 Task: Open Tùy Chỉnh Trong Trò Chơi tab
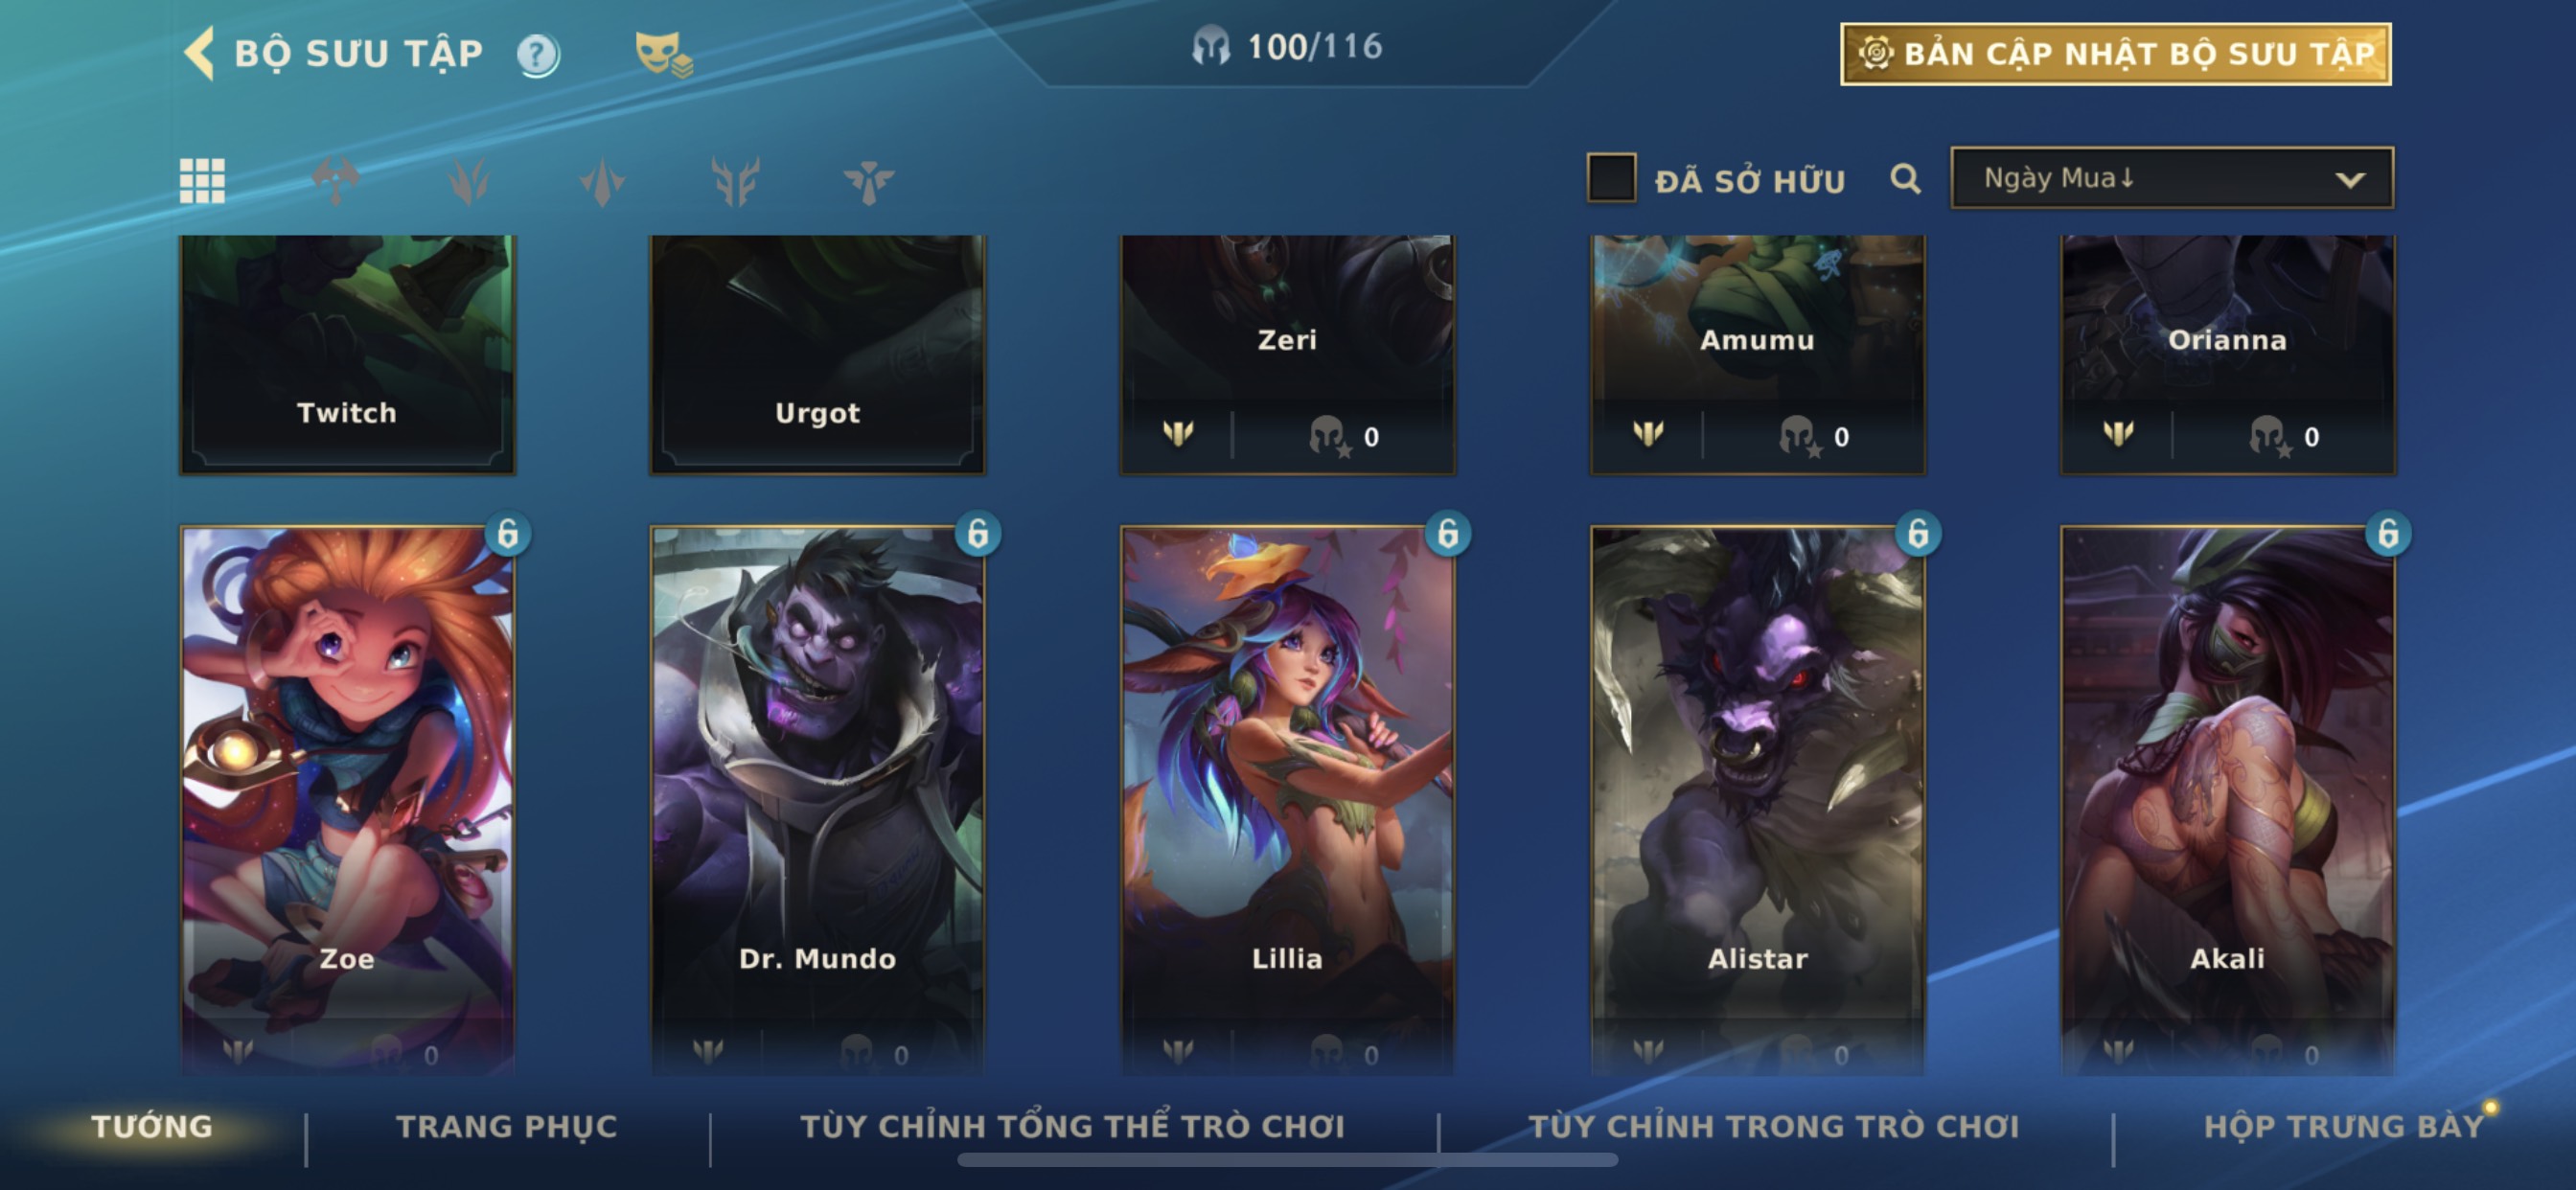click(x=1774, y=1126)
